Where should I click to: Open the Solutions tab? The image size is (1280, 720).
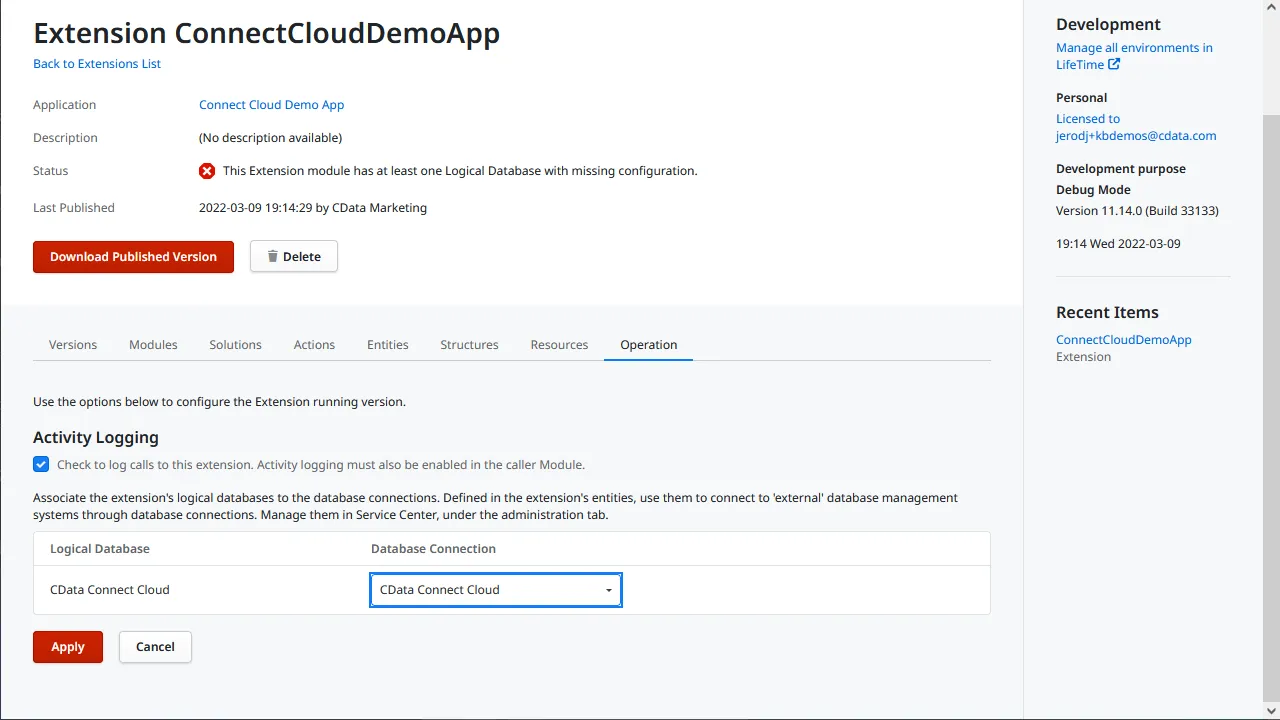coord(235,344)
